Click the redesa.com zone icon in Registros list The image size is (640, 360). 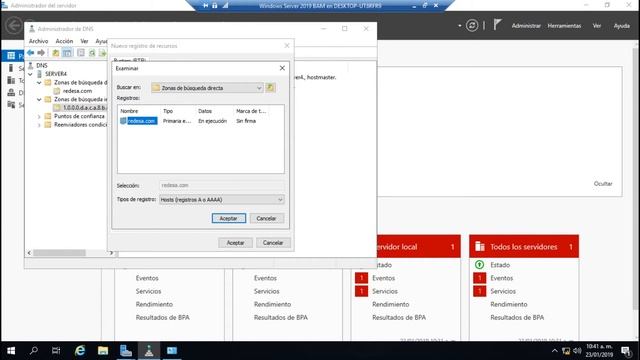(x=123, y=121)
